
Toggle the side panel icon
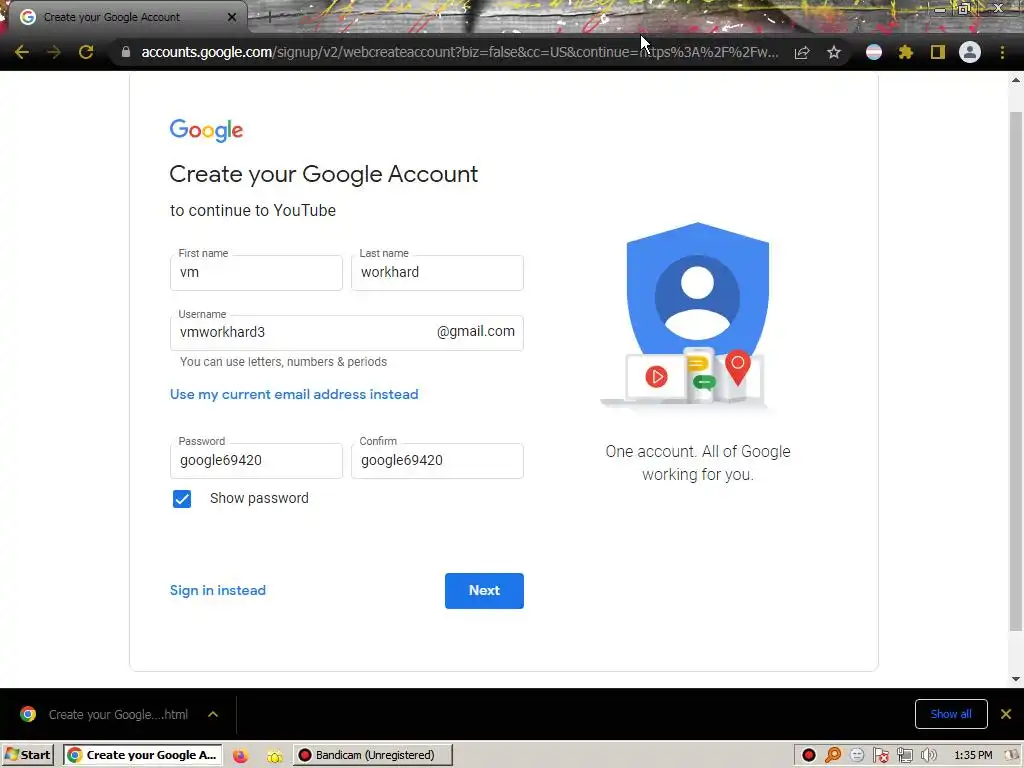click(x=938, y=52)
